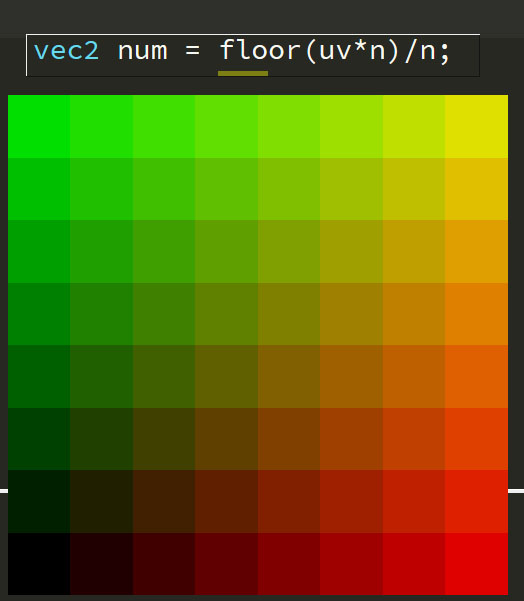Choose the amber swatch directly below yellow corner
The height and width of the screenshot is (601, 524).
[x=476, y=189]
